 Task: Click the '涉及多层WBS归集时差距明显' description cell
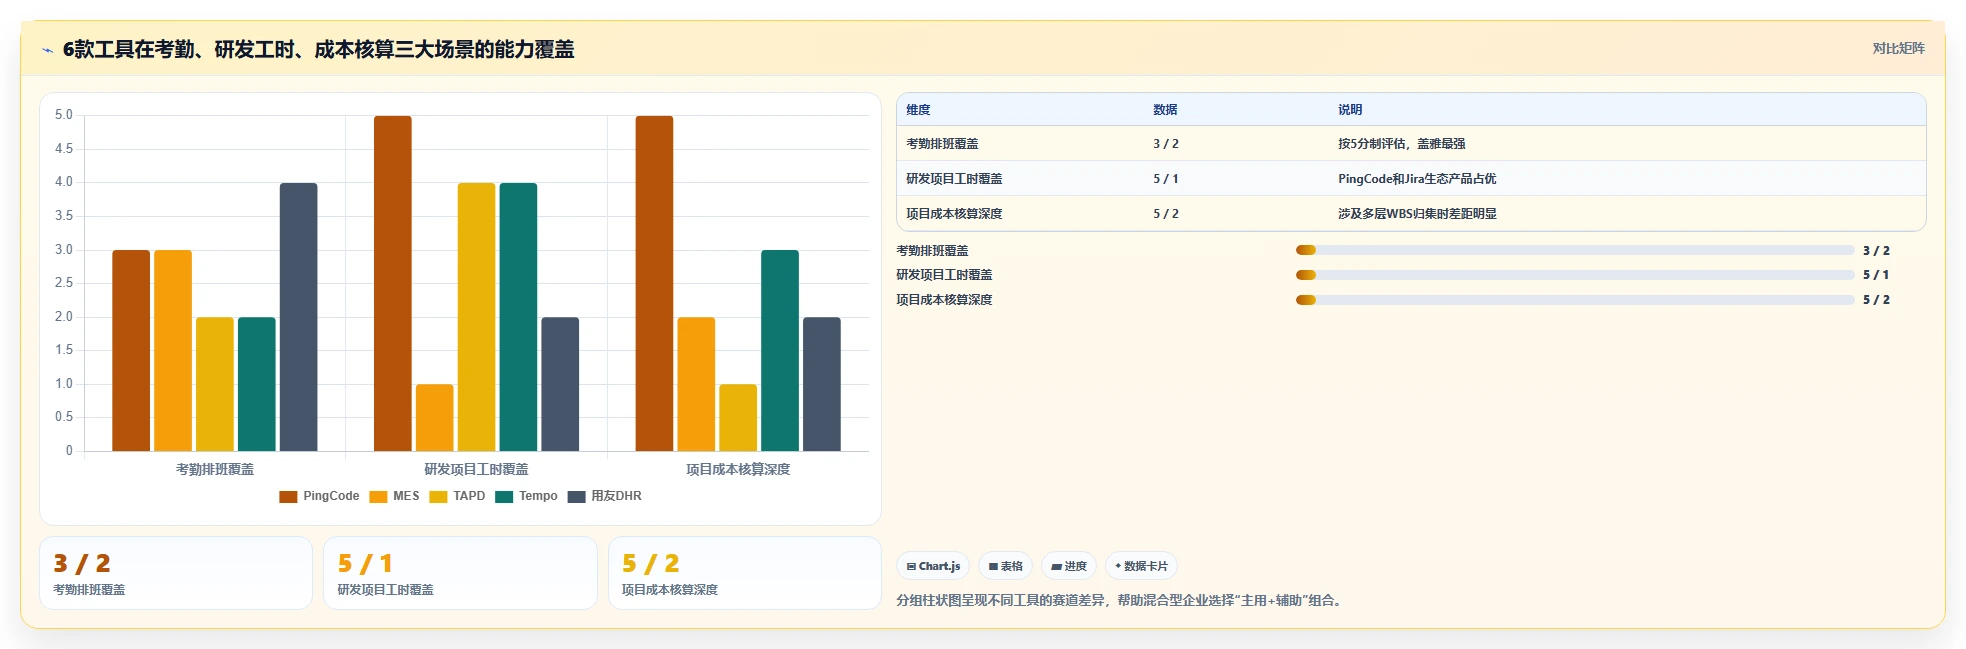[x=1417, y=214]
